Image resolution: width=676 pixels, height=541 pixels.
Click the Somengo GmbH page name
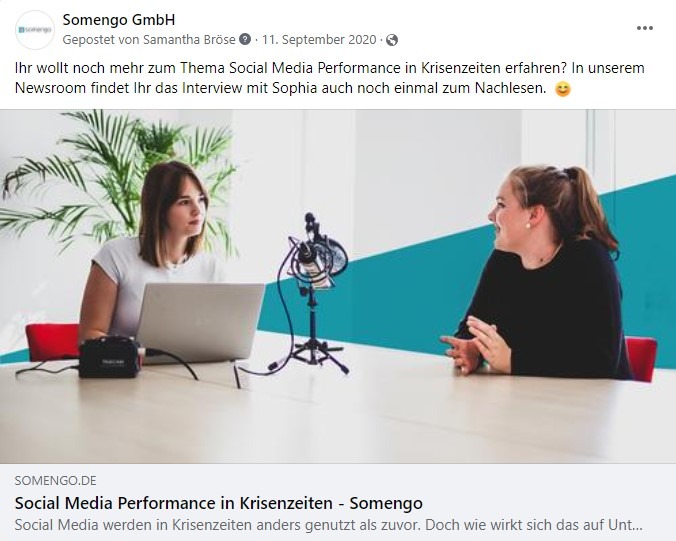pos(119,20)
